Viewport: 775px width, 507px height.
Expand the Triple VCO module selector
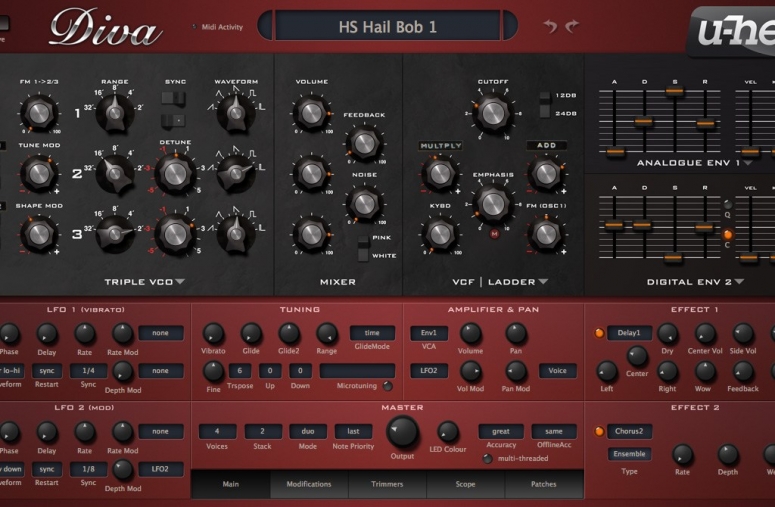coord(180,282)
